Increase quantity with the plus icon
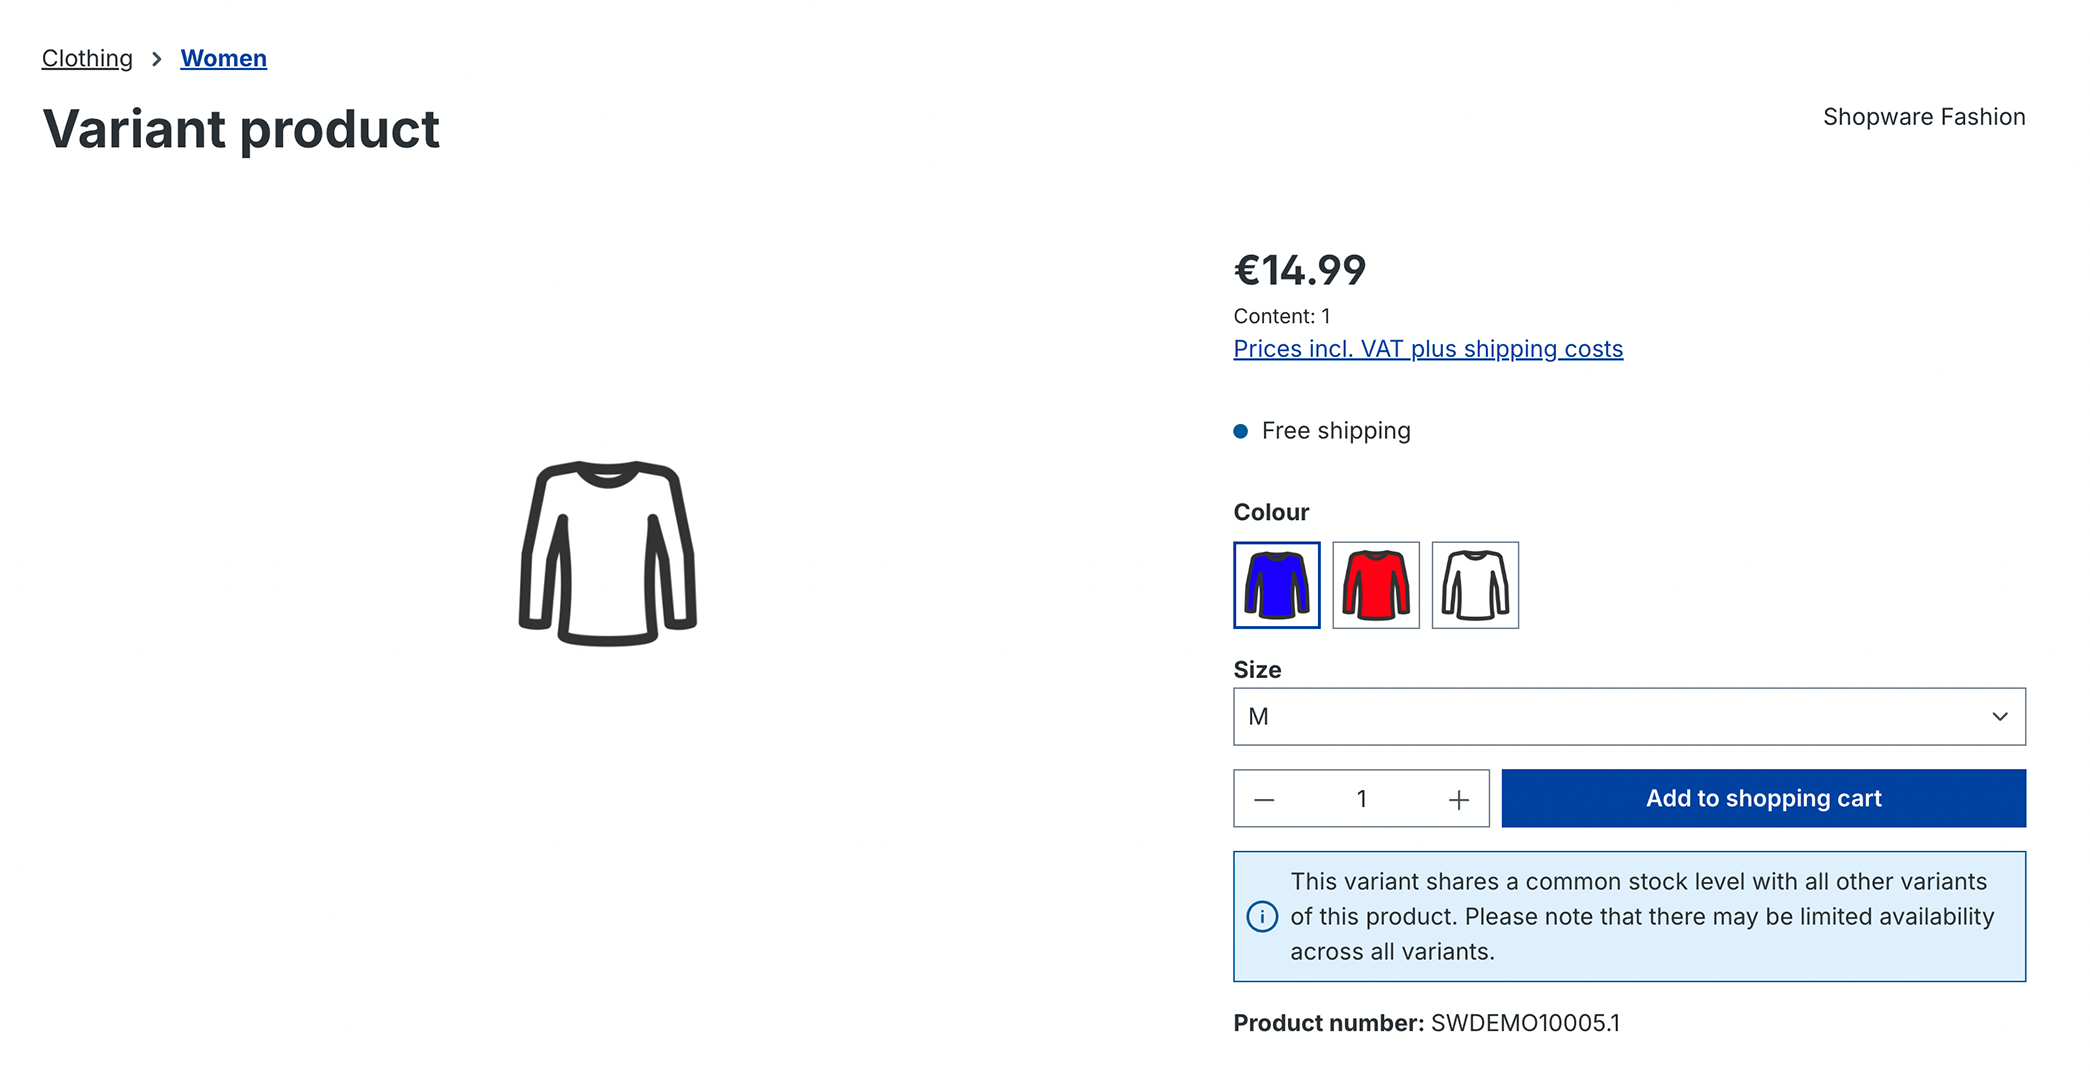 coord(1459,799)
